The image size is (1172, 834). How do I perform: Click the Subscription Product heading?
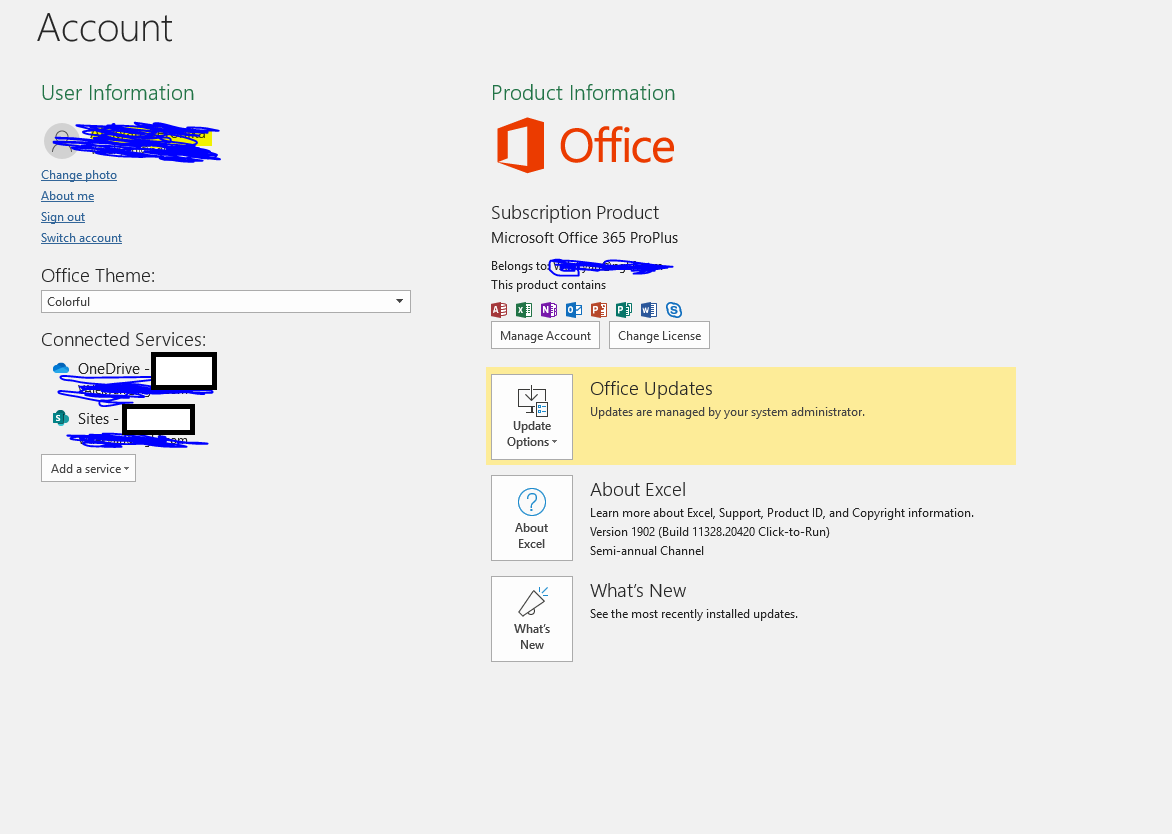pos(575,212)
